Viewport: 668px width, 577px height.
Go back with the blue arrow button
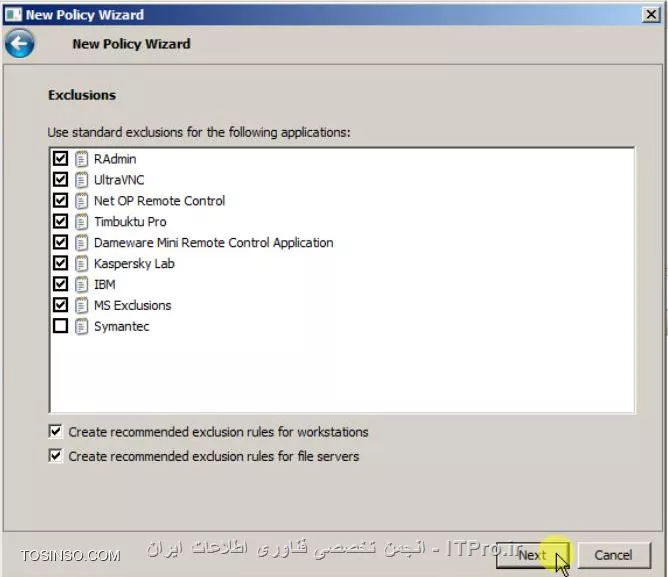(20, 43)
